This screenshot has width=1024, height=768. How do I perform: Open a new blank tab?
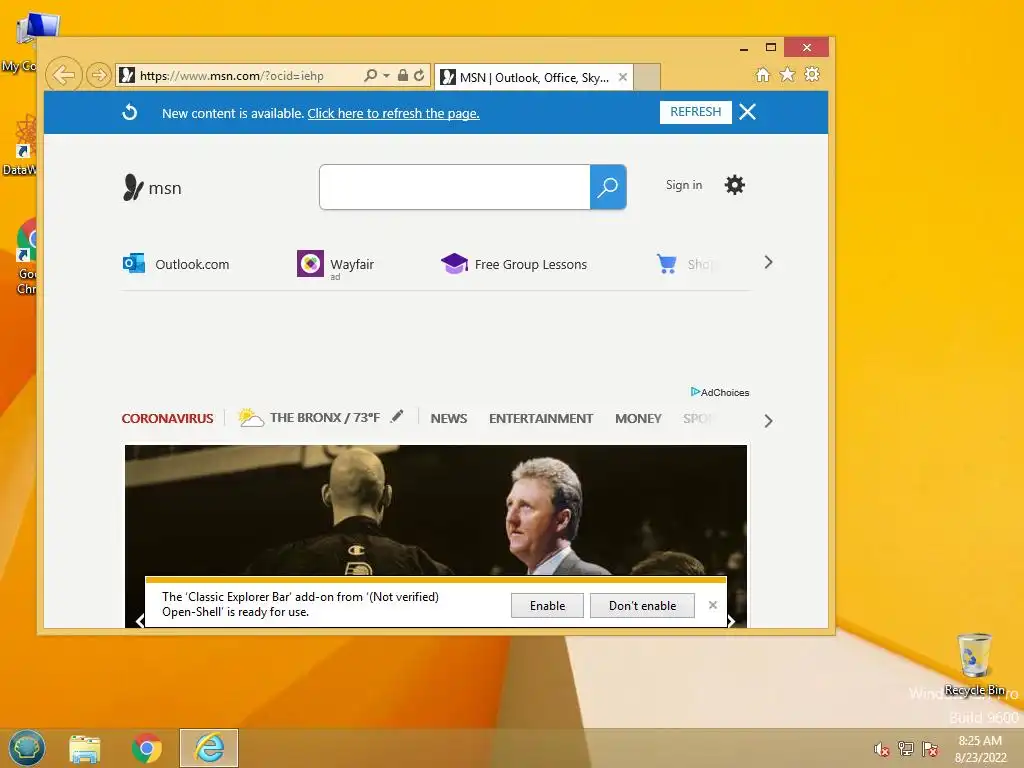(647, 77)
